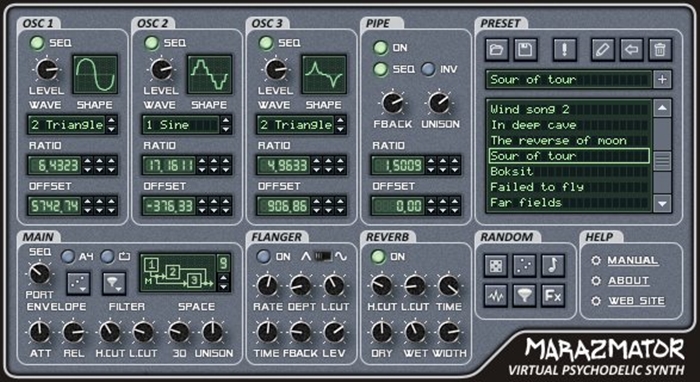
Task: Click the Main ATT envelope knob
Action: (x=40, y=332)
